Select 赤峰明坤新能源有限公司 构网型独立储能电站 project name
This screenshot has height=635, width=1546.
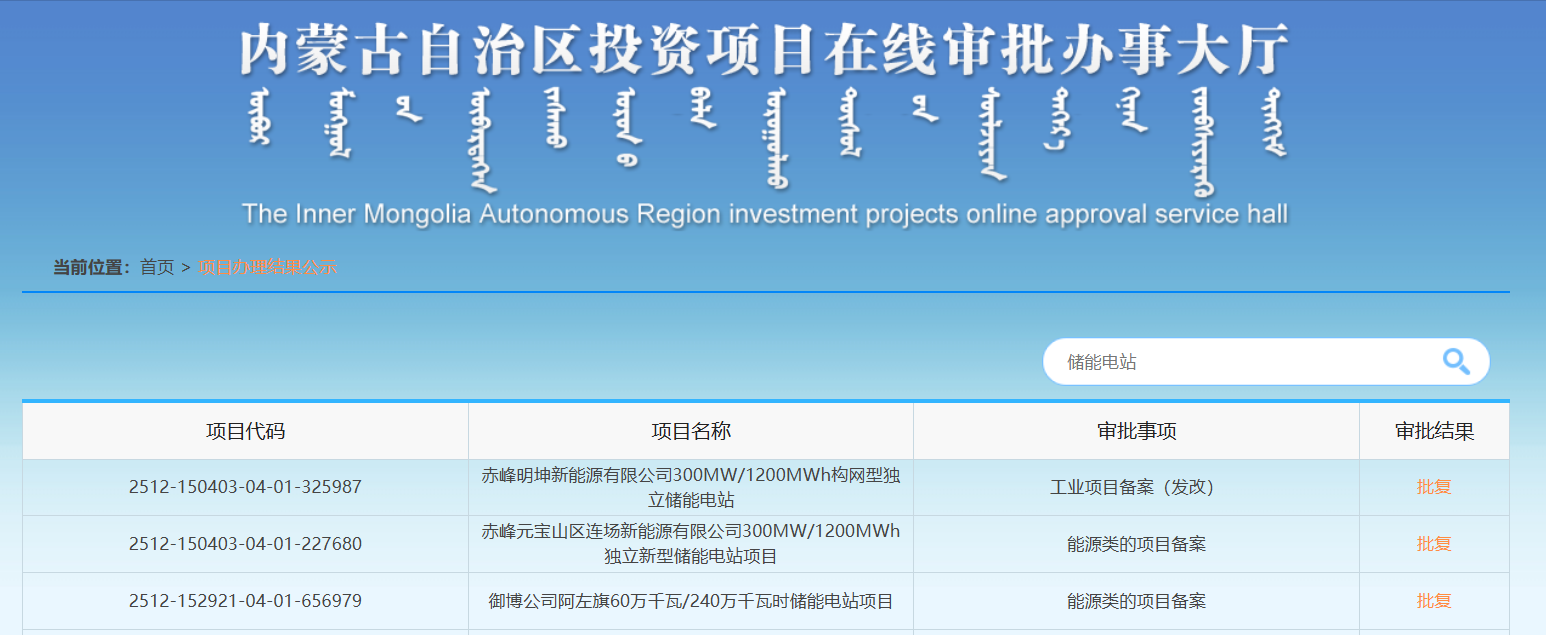tap(691, 487)
